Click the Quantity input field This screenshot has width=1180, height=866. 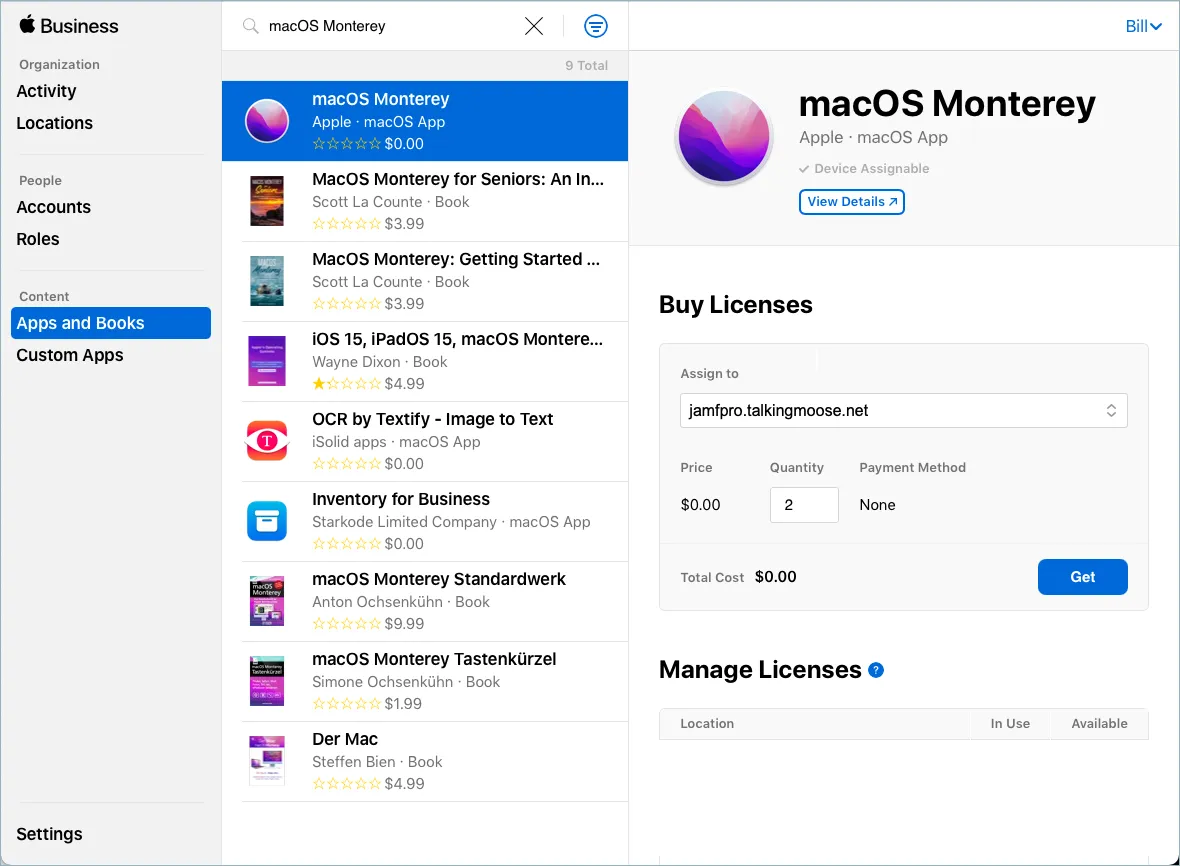[804, 505]
